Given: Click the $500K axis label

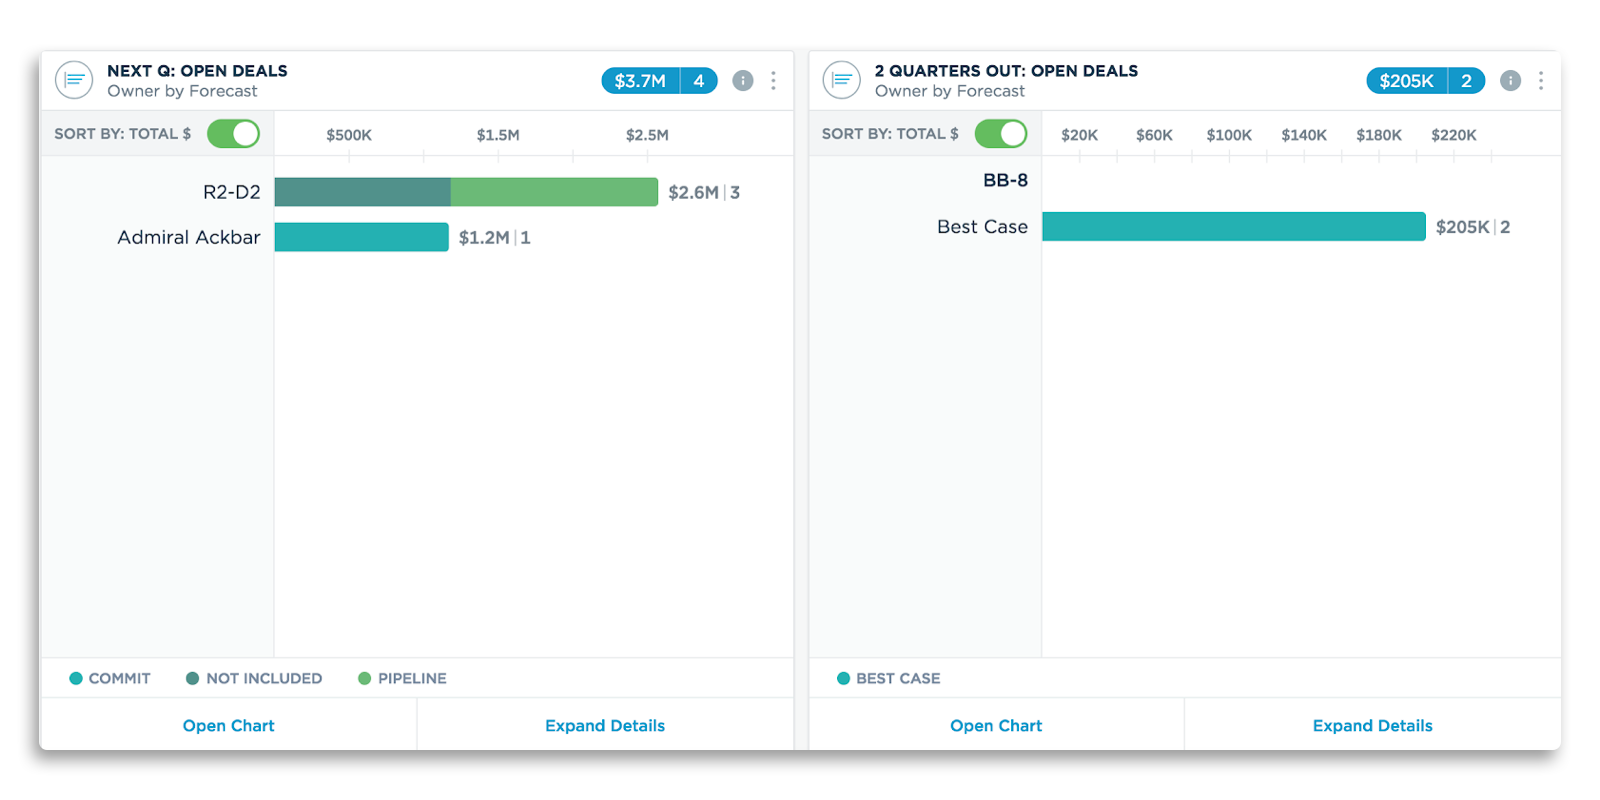Looking at the screenshot, I should (x=349, y=135).
